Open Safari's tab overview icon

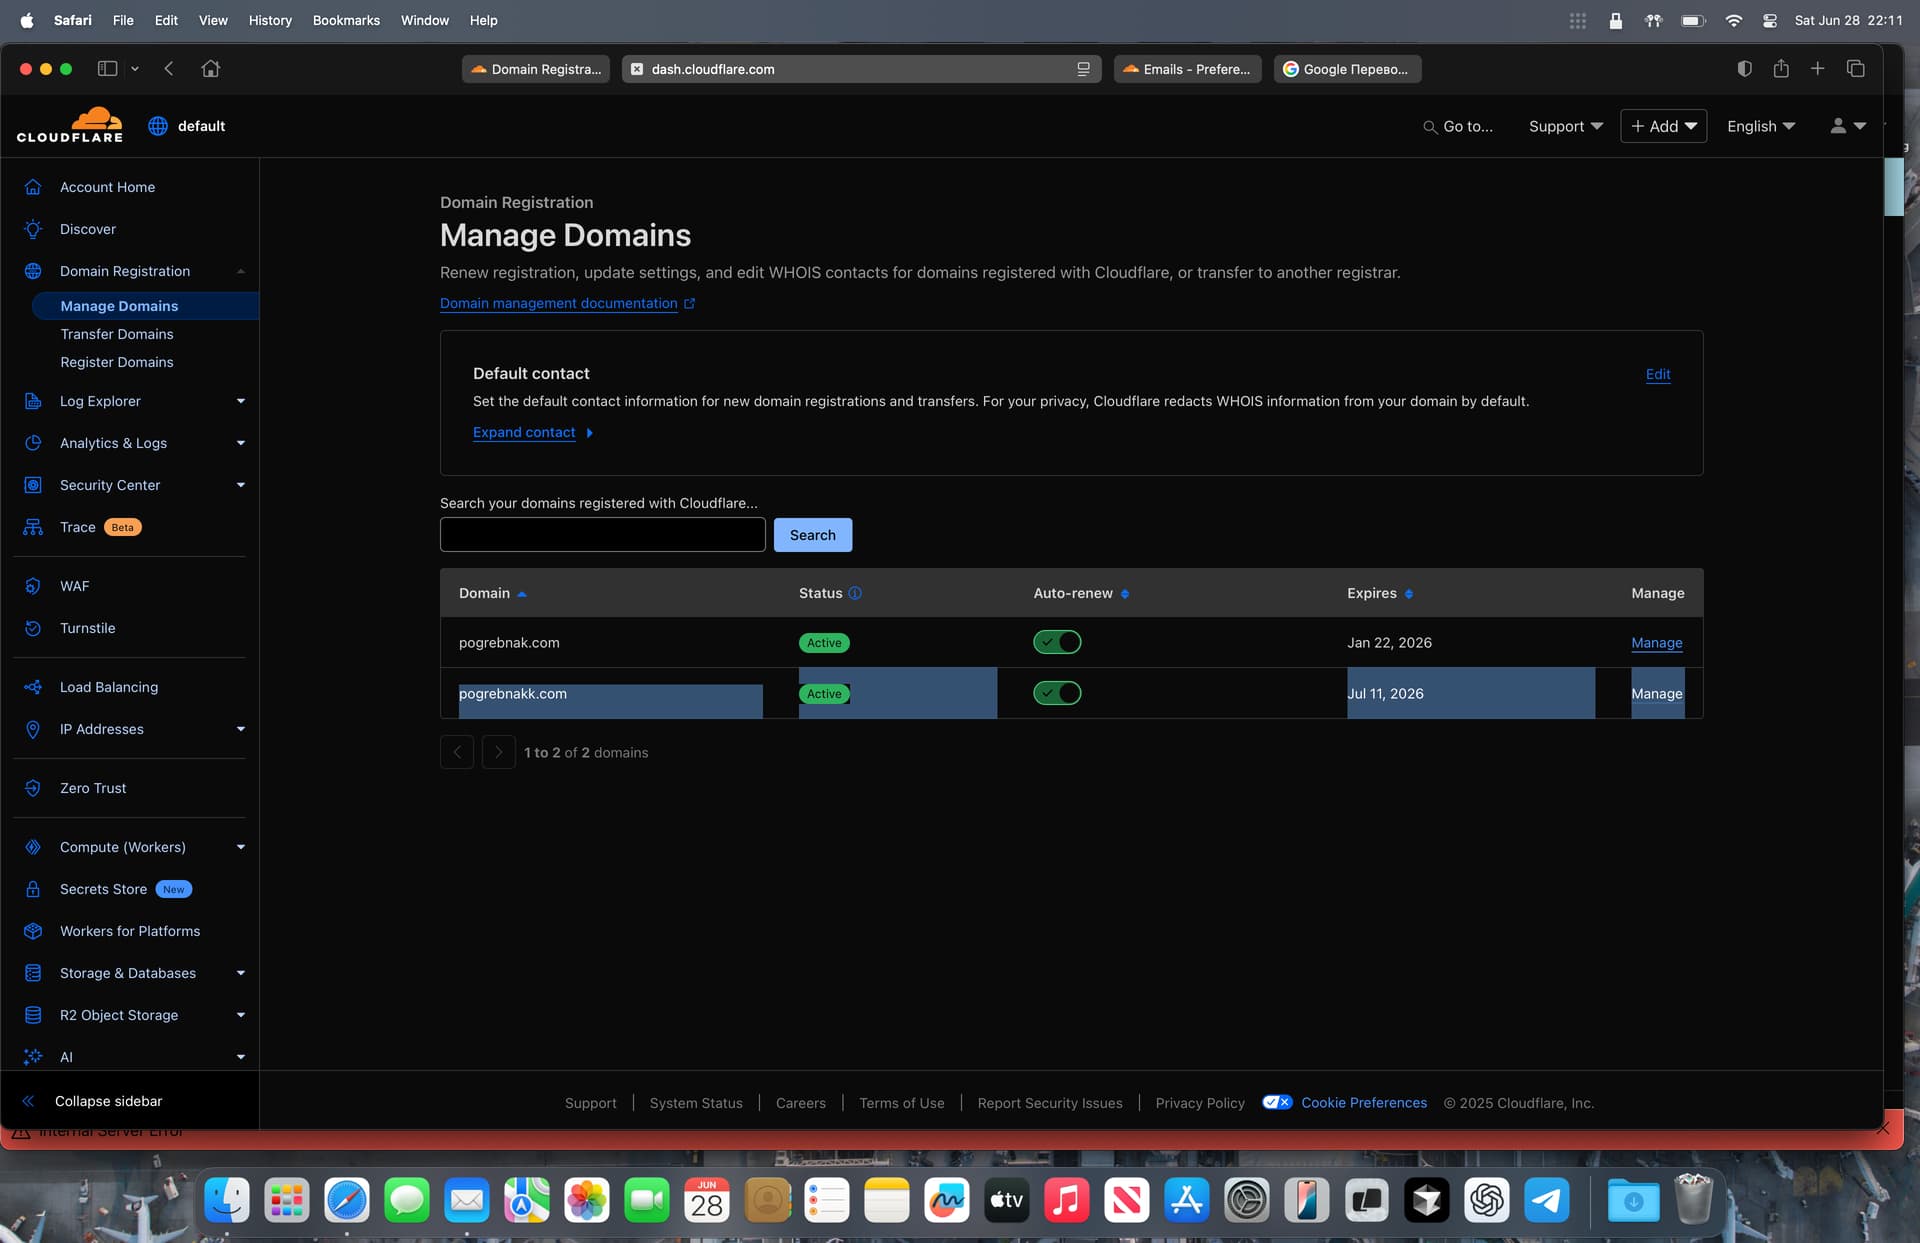click(1856, 68)
